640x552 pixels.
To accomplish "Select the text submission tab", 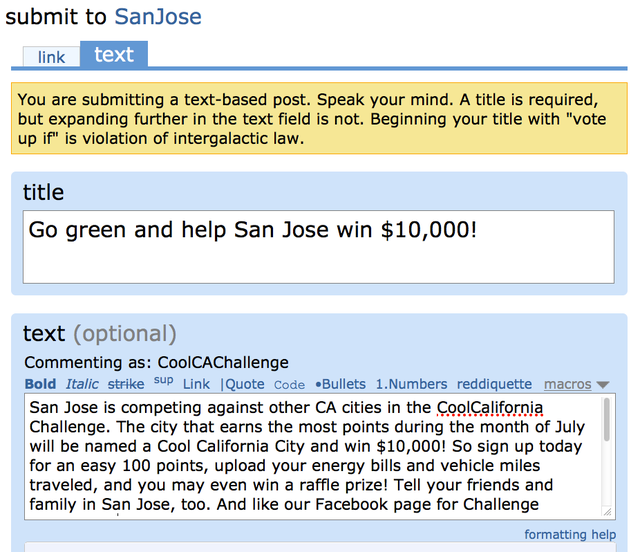I will click(x=114, y=55).
